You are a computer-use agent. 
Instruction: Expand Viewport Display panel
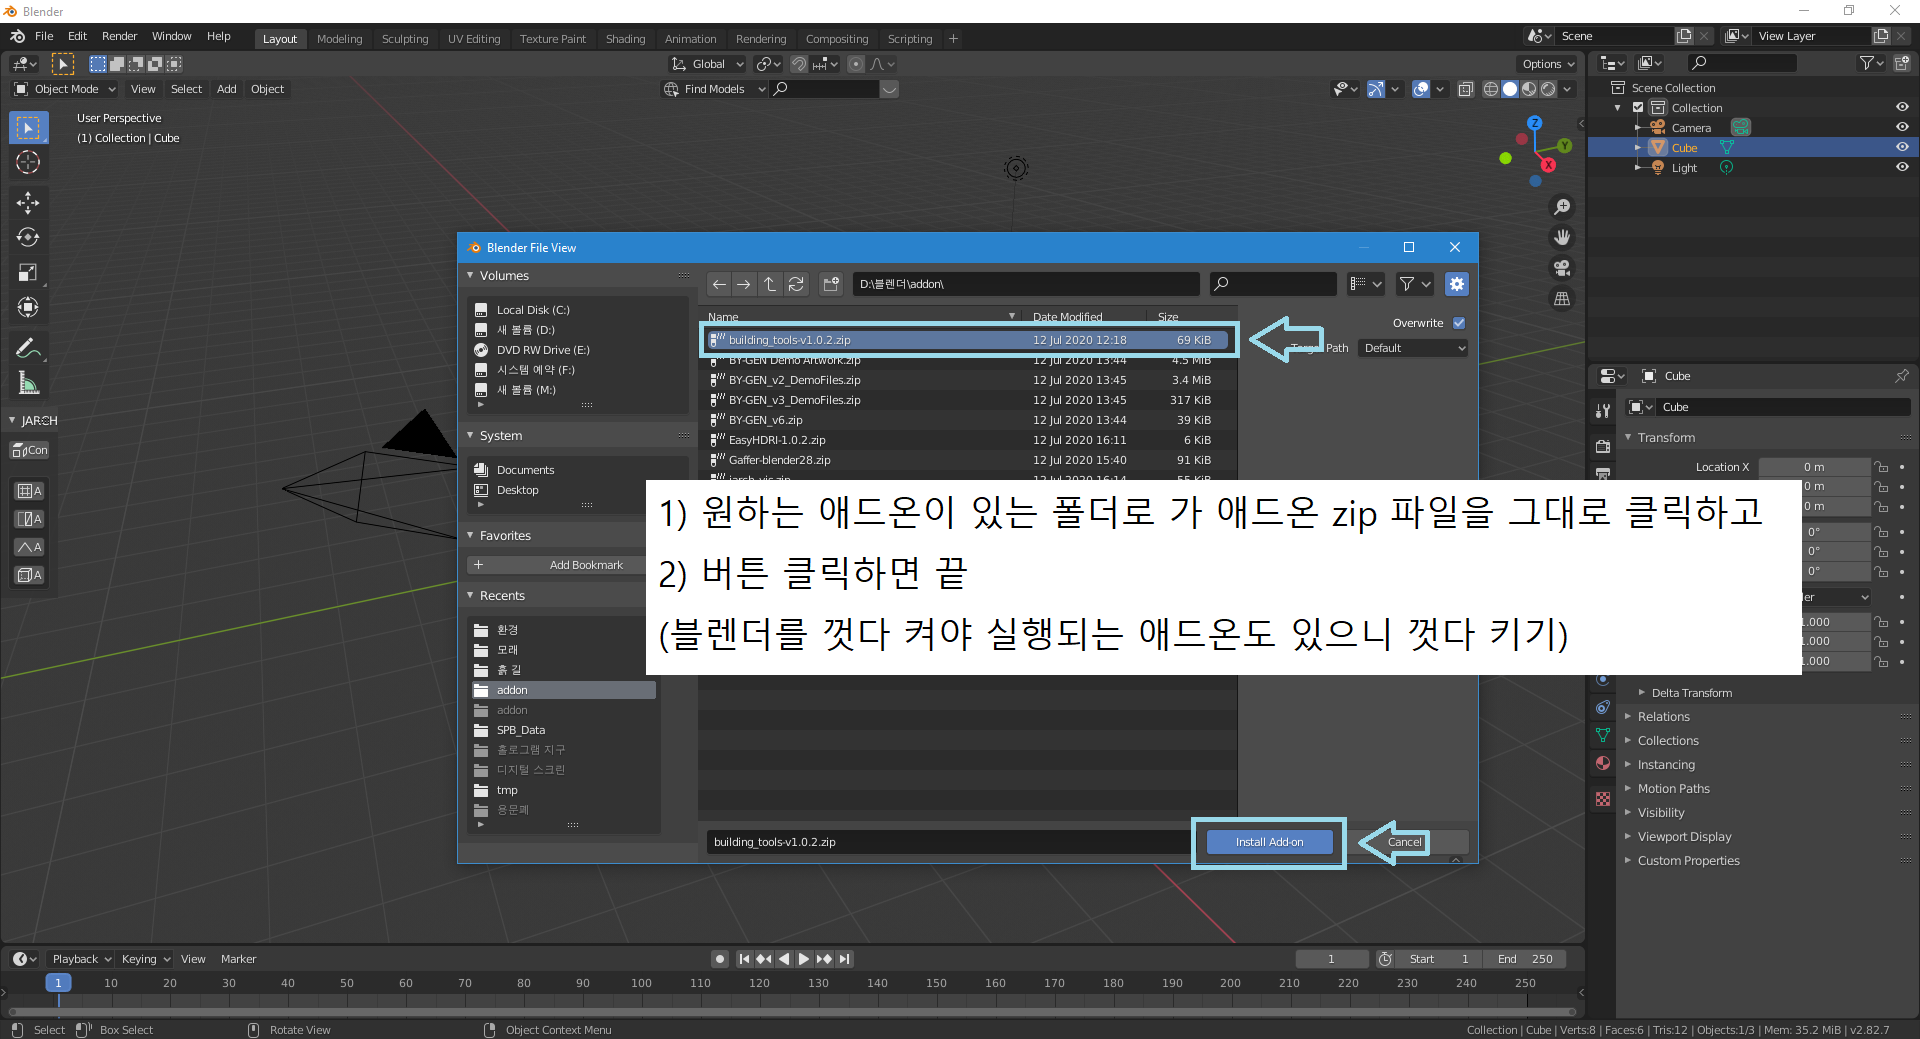[x=1684, y=837]
